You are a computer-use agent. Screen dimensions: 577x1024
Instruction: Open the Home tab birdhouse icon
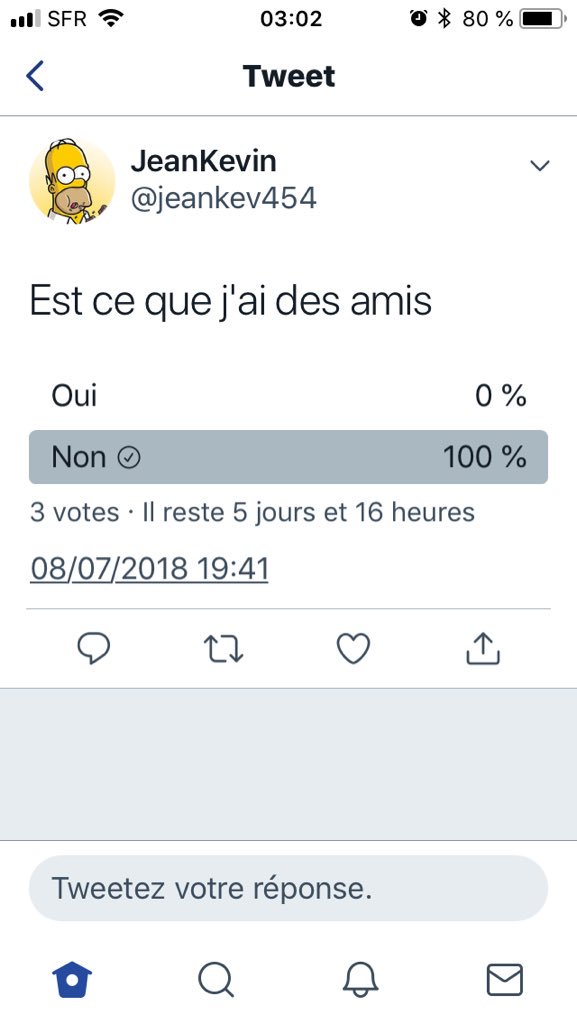pyautogui.click(x=72, y=980)
